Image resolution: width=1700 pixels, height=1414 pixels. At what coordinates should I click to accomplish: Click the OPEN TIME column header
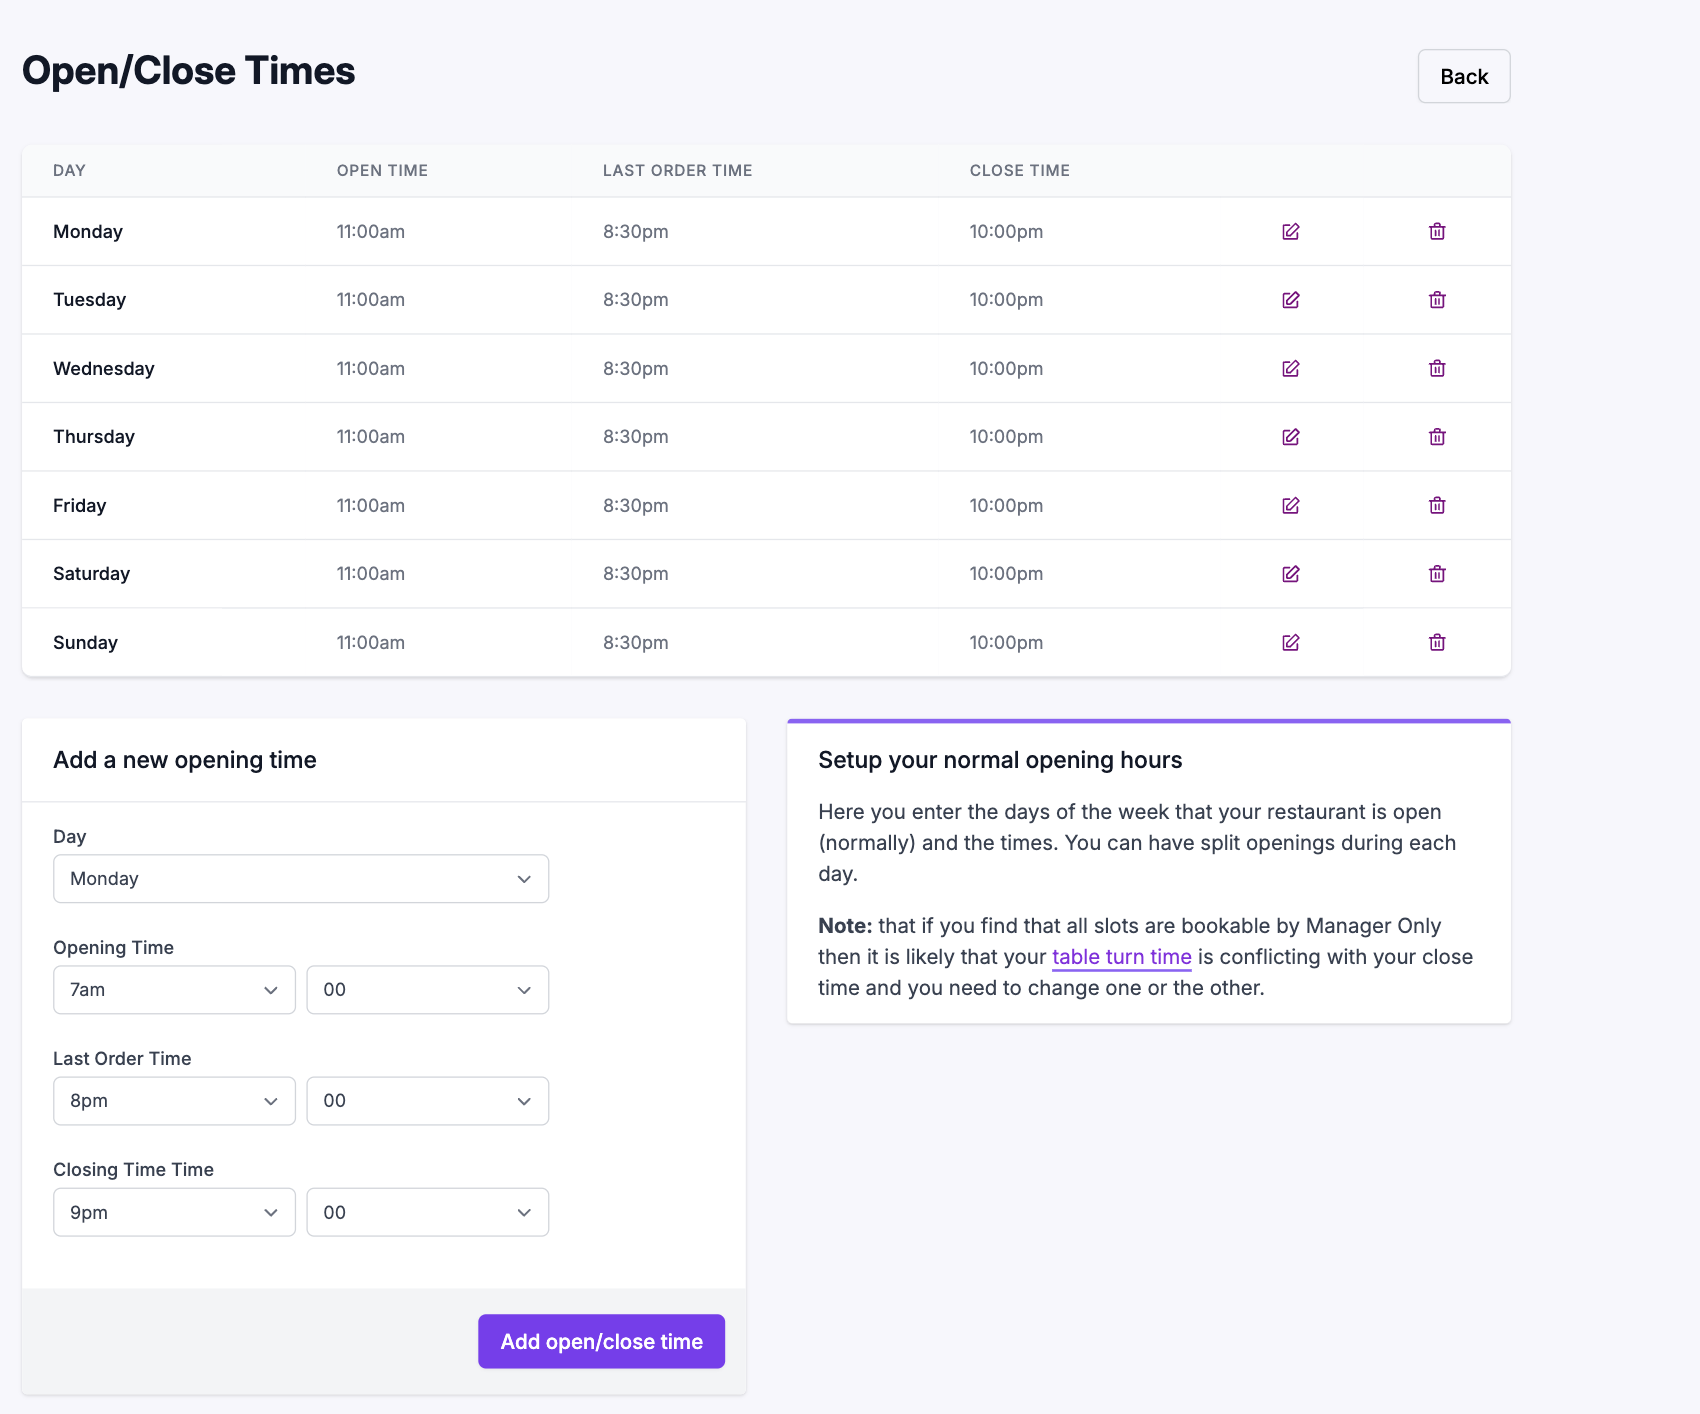click(382, 171)
